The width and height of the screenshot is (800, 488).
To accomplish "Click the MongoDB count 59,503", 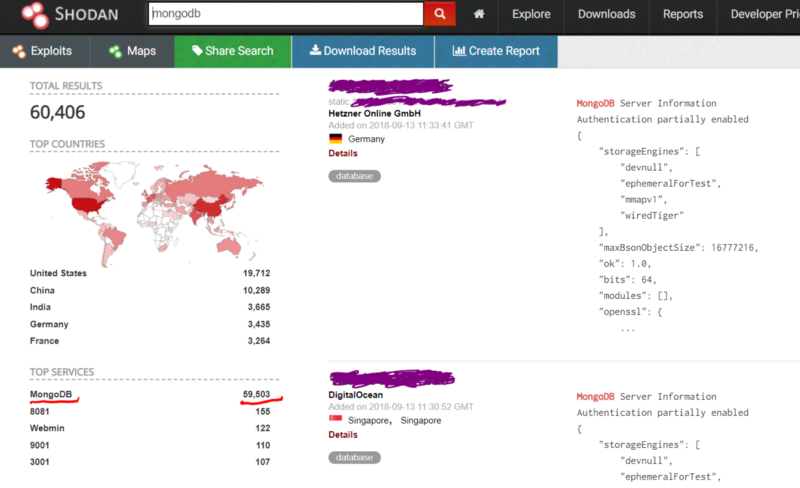I will point(257,394).
